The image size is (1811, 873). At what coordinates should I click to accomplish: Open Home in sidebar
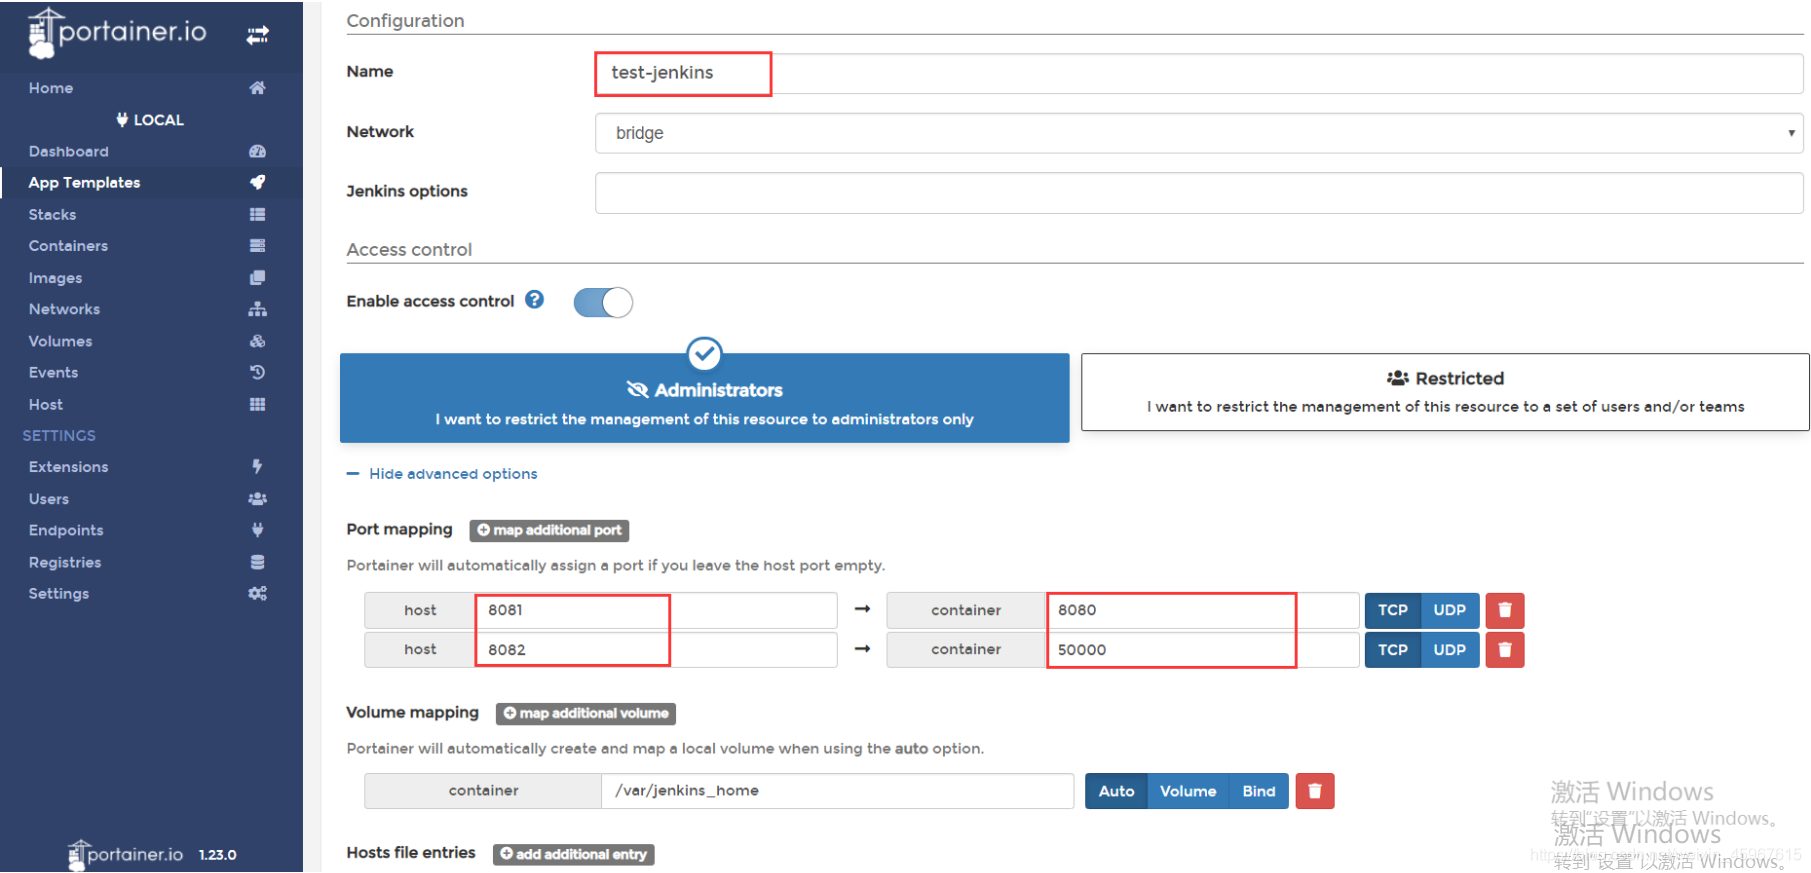[x=51, y=88]
